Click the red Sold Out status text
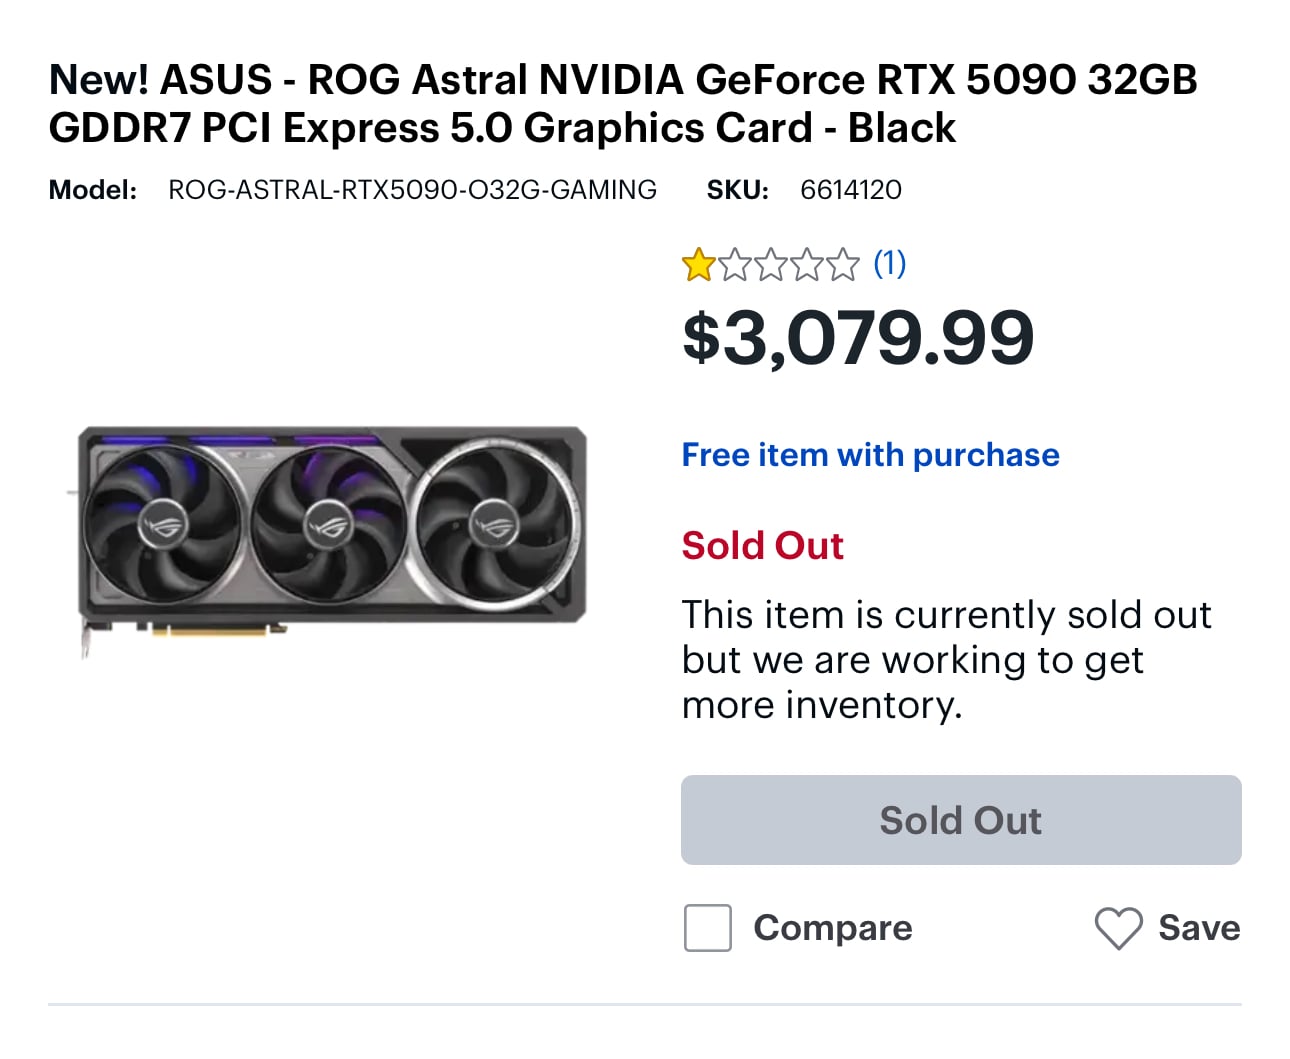This screenshot has height=1059, width=1290. tap(762, 546)
